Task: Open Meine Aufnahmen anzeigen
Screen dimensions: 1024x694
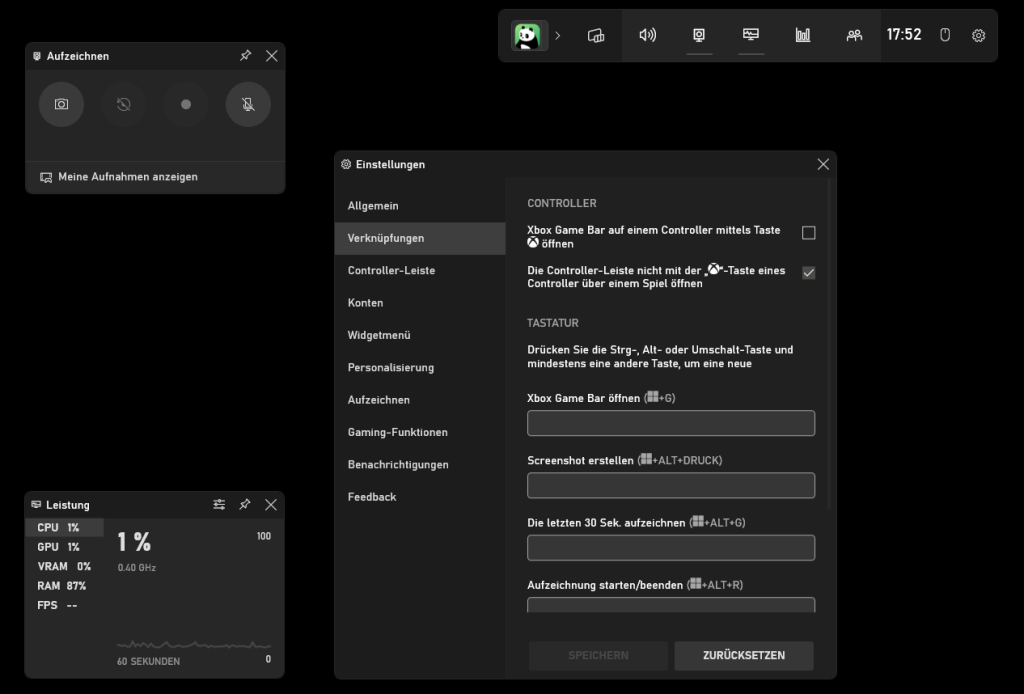Action: pyautogui.click(x=120, y=177)
